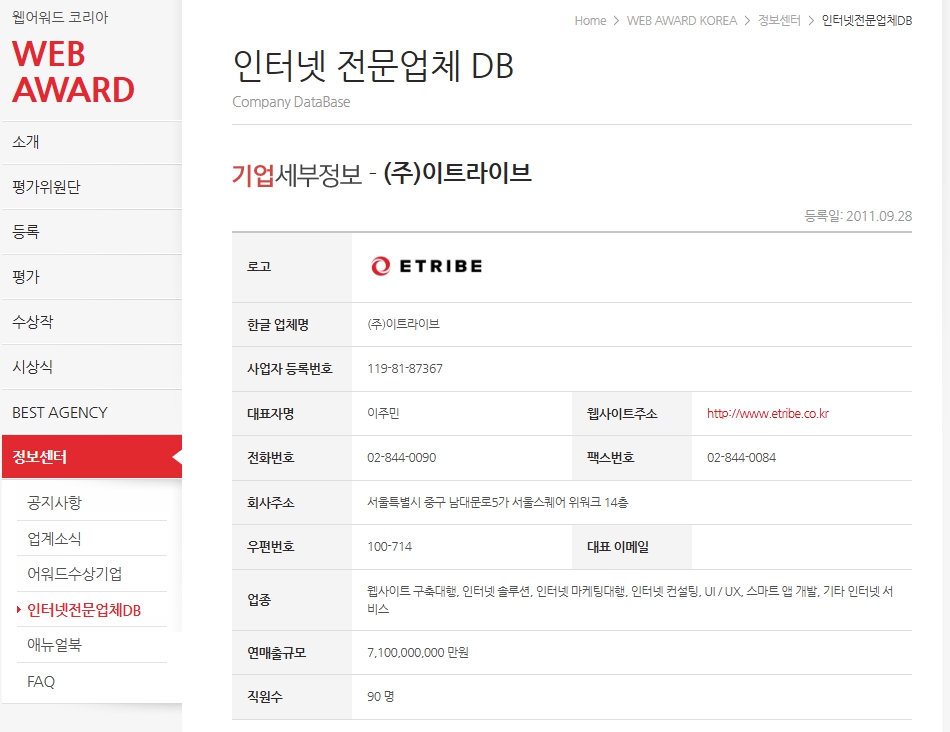
Task: Click the 직원수 label cell
Action: click(x=291, y=697)
